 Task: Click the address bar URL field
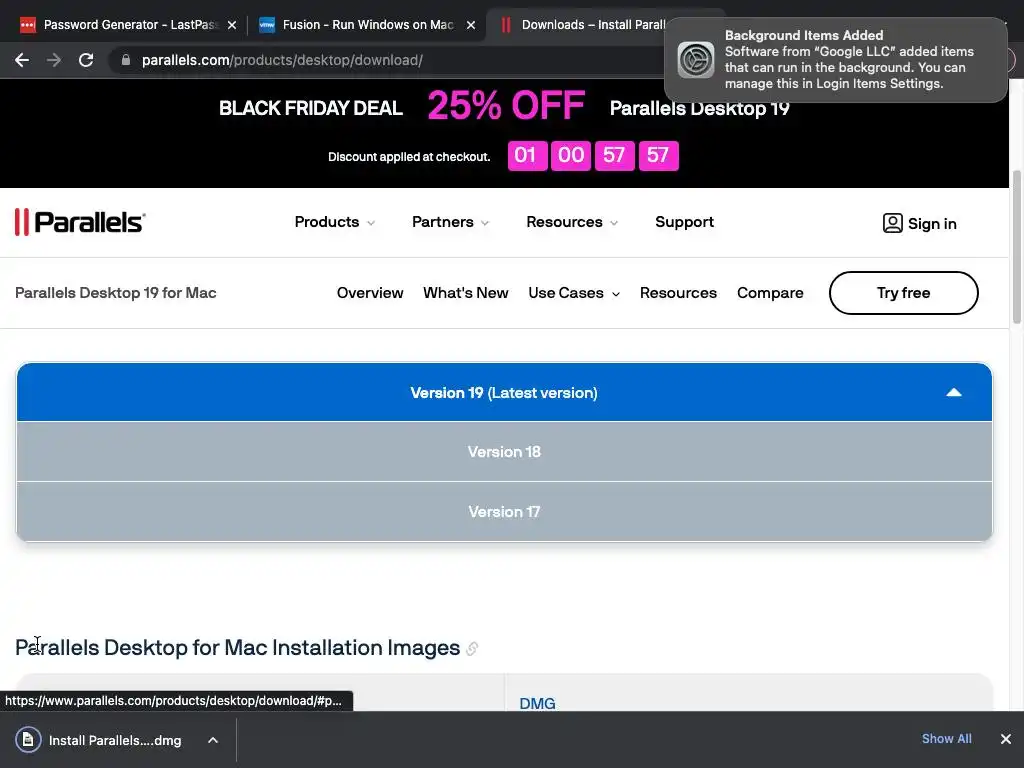(282, 60)
